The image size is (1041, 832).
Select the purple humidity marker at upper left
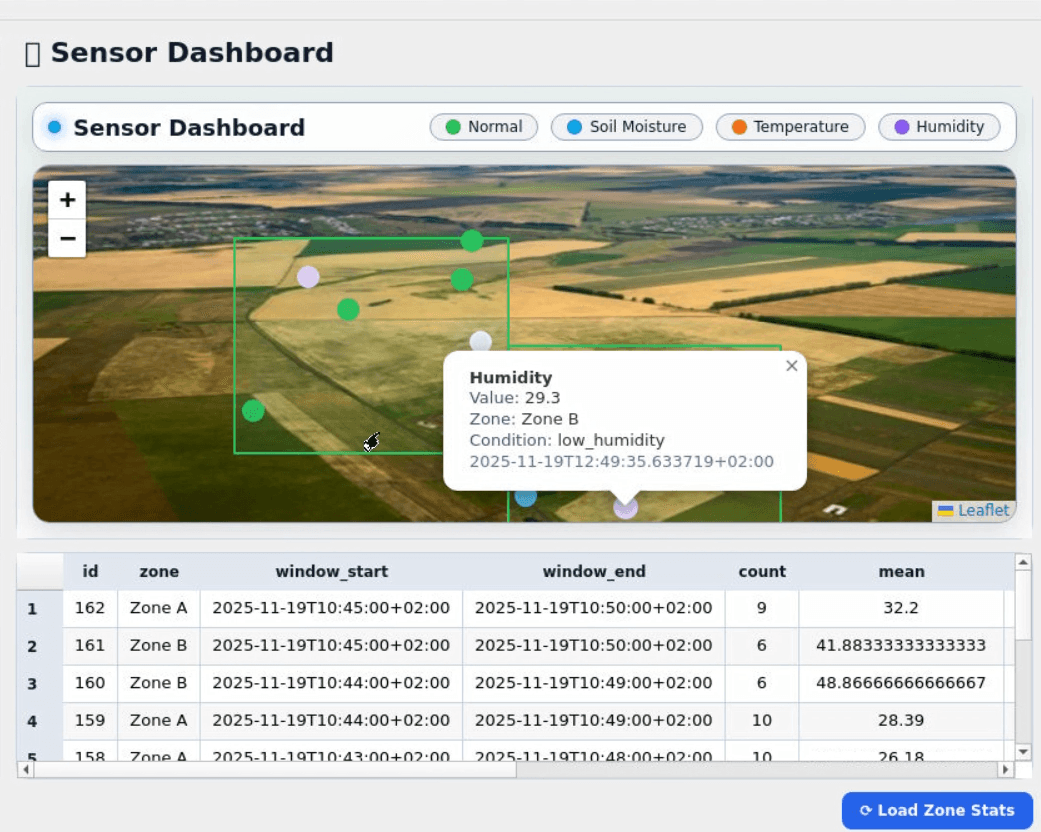(x=308, y=277)
